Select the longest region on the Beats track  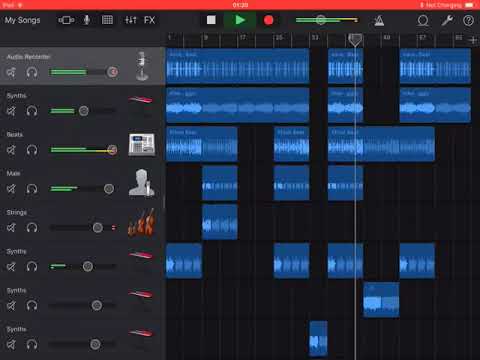pyautogui.click(x=381, y=144)
